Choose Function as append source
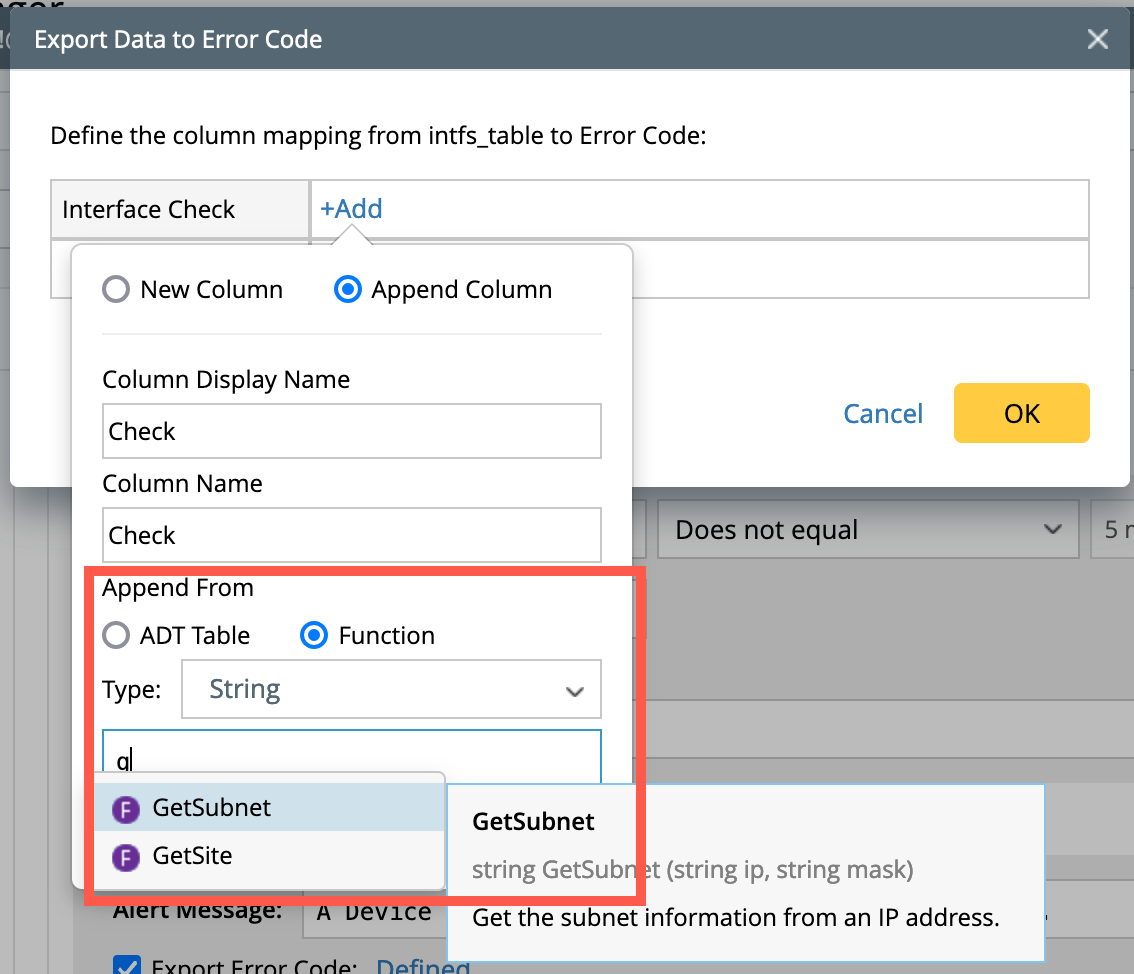 coord(315,636)
